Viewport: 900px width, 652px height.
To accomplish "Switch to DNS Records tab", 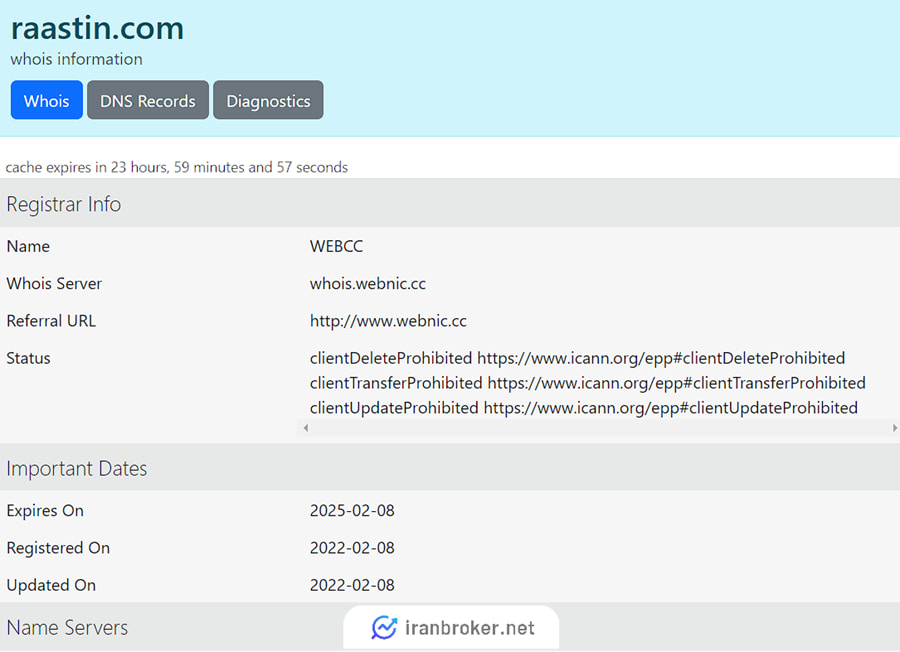I will pyautogui.click(x=148, y=100).
